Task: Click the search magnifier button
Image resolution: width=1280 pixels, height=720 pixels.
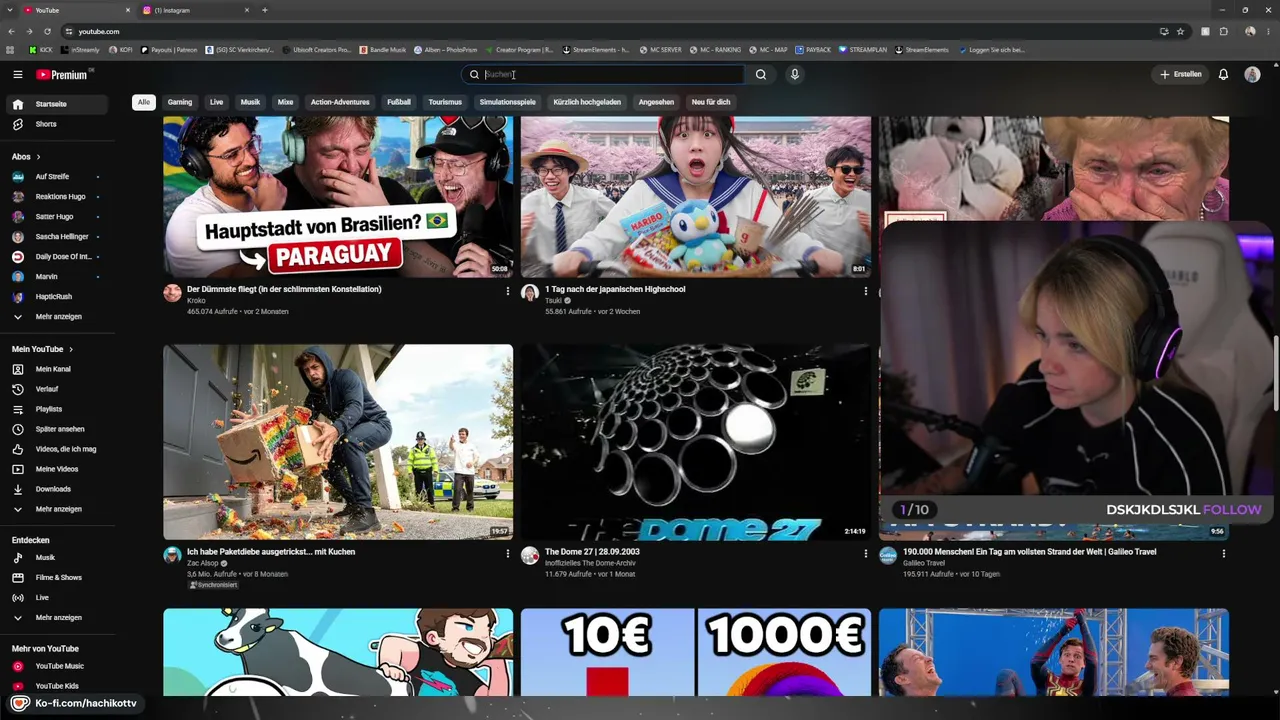Action: 761,74
